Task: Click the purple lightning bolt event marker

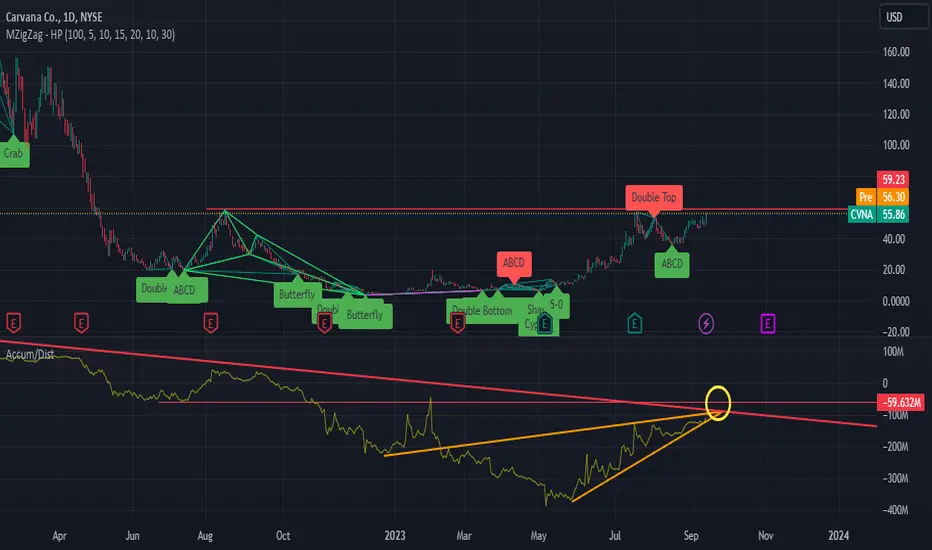Action: click(706, 323)
